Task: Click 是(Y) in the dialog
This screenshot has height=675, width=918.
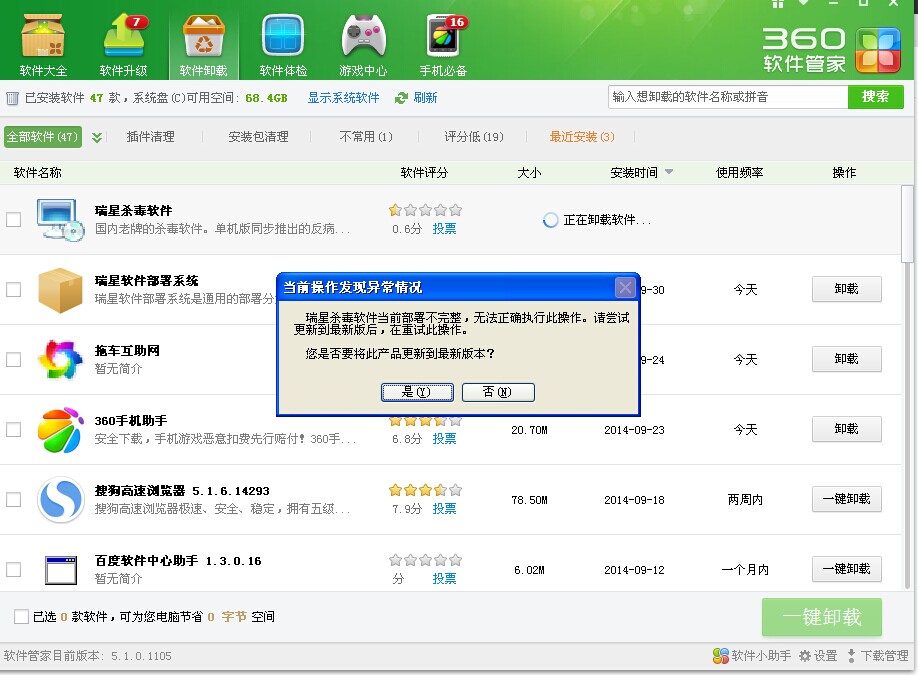Action: pos(417,392)
